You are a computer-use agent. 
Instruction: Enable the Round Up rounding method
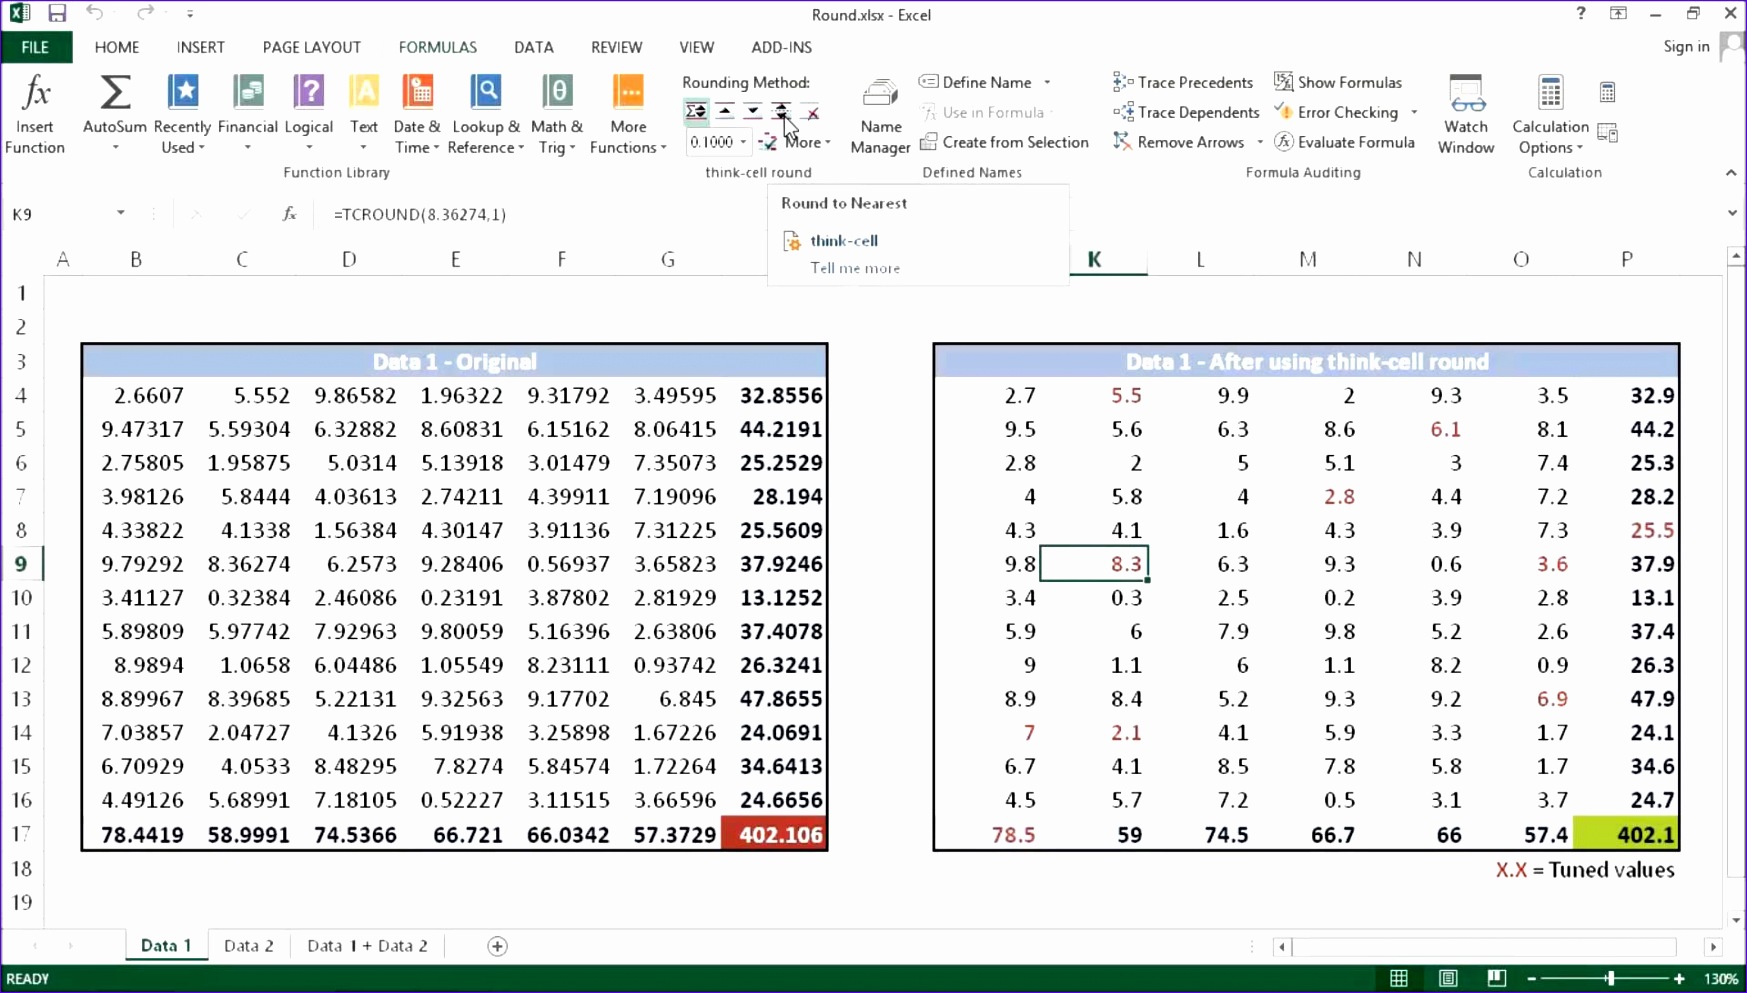(724, 111)
